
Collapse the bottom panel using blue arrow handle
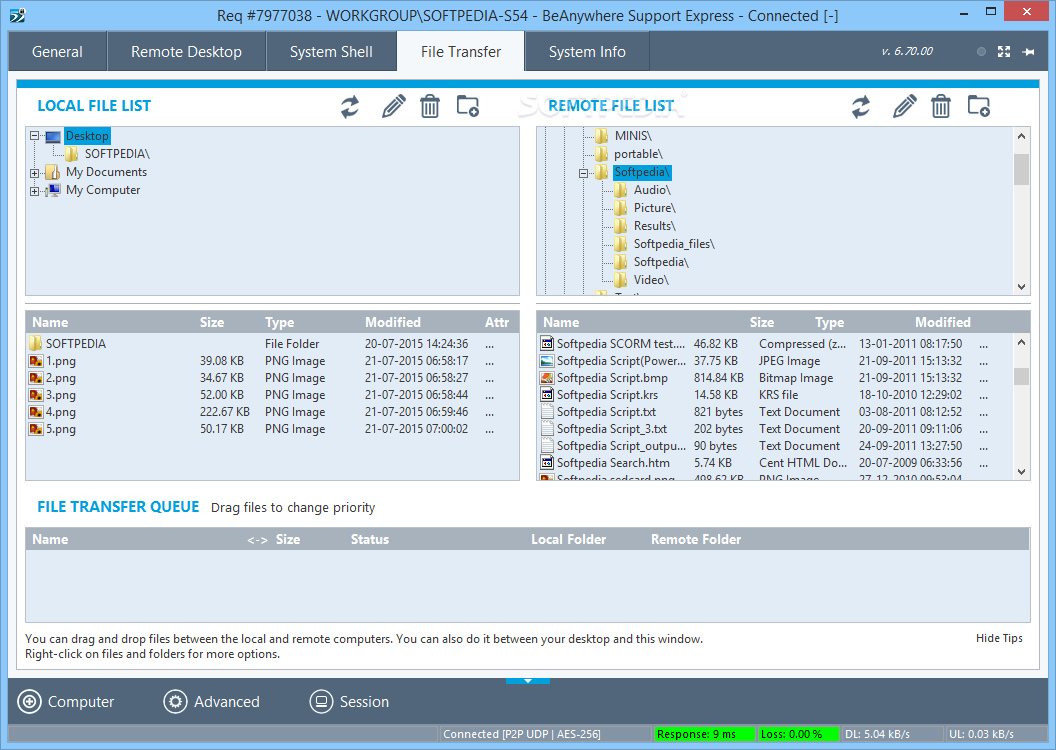coord(528,681)
